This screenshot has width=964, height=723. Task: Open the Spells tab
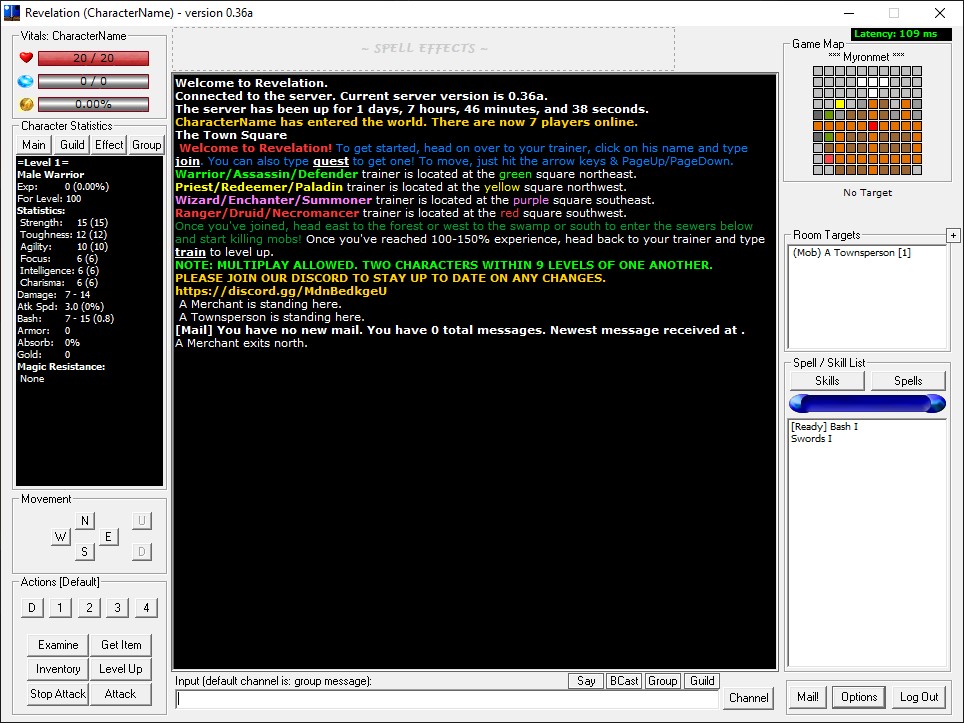click(908, 380)
